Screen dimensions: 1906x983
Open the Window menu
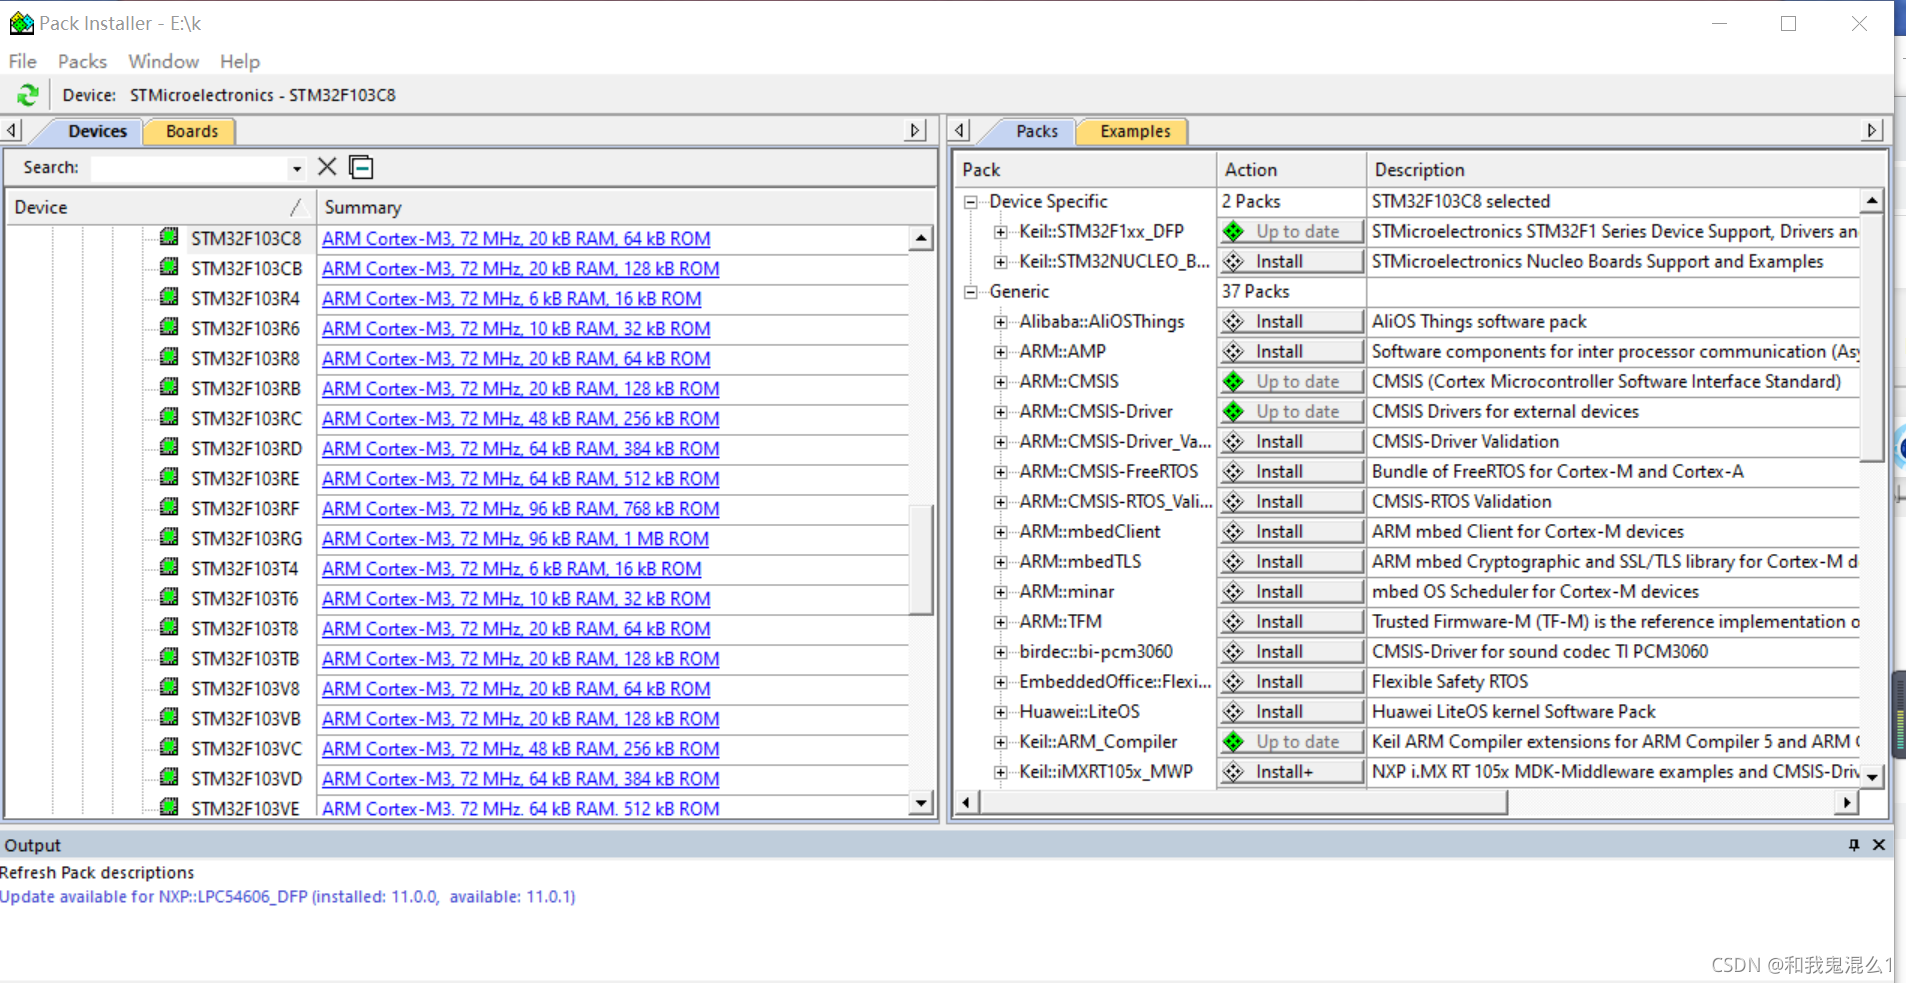(x=163, y=61)
